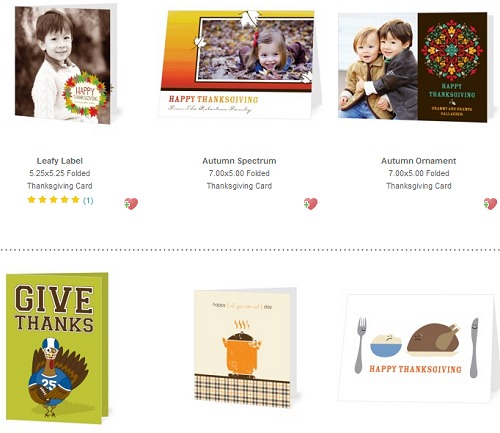Click Thanksgiving Card label under Leafy Label
The image size is (500, 433).
pyautogui.click(x=60, y=186)
